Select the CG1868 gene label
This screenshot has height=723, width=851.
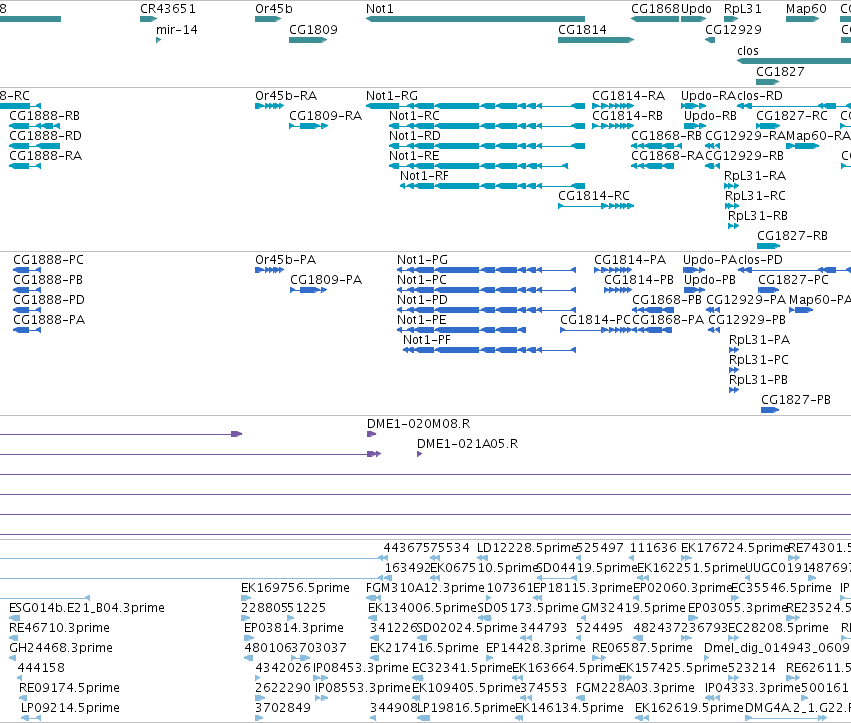(656, 9)
